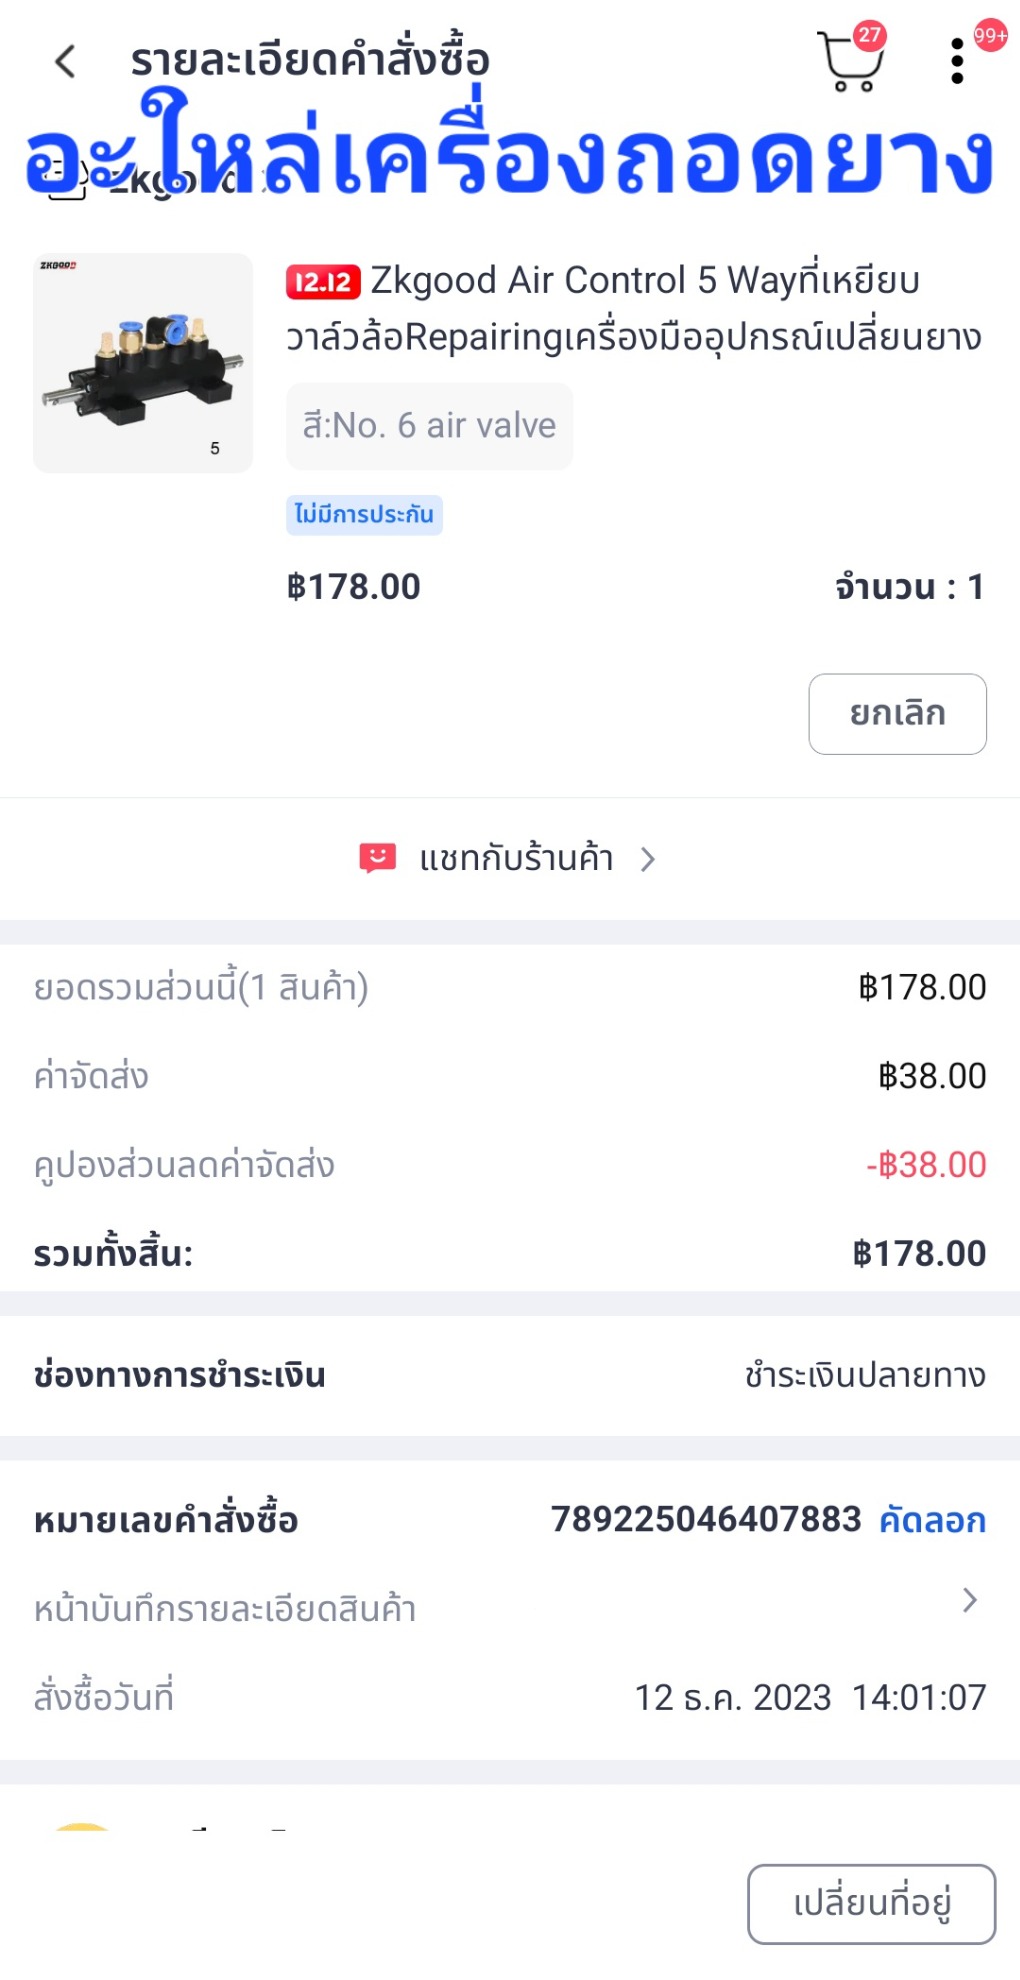Viewport: 1020px width, 1980px height.
Task: Open the แชทกับร้านค้า chat with seller text
Action: coord(516,859)
